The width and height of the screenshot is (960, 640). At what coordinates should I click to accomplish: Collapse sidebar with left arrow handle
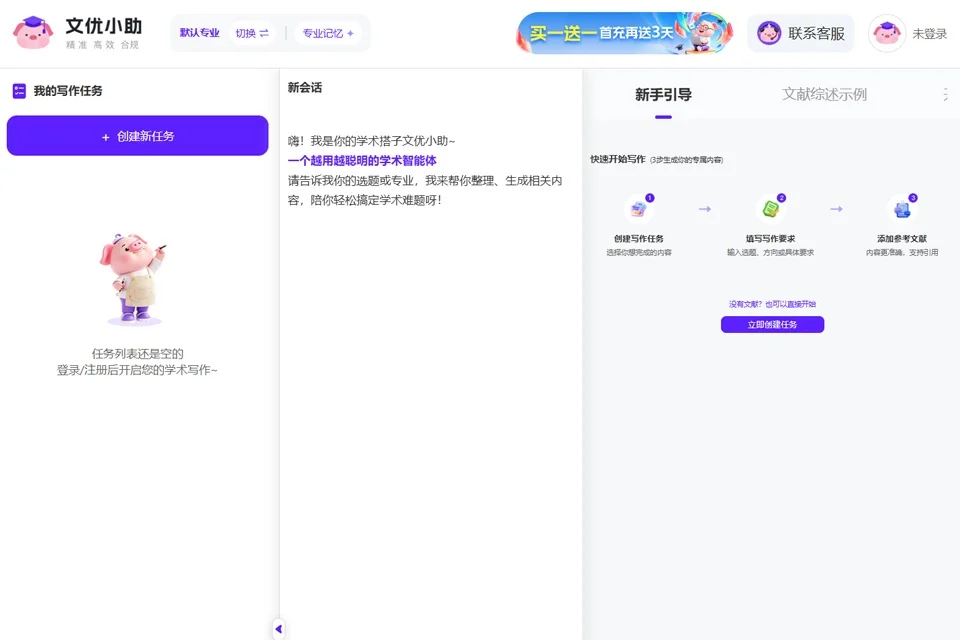tap(279, 628)
